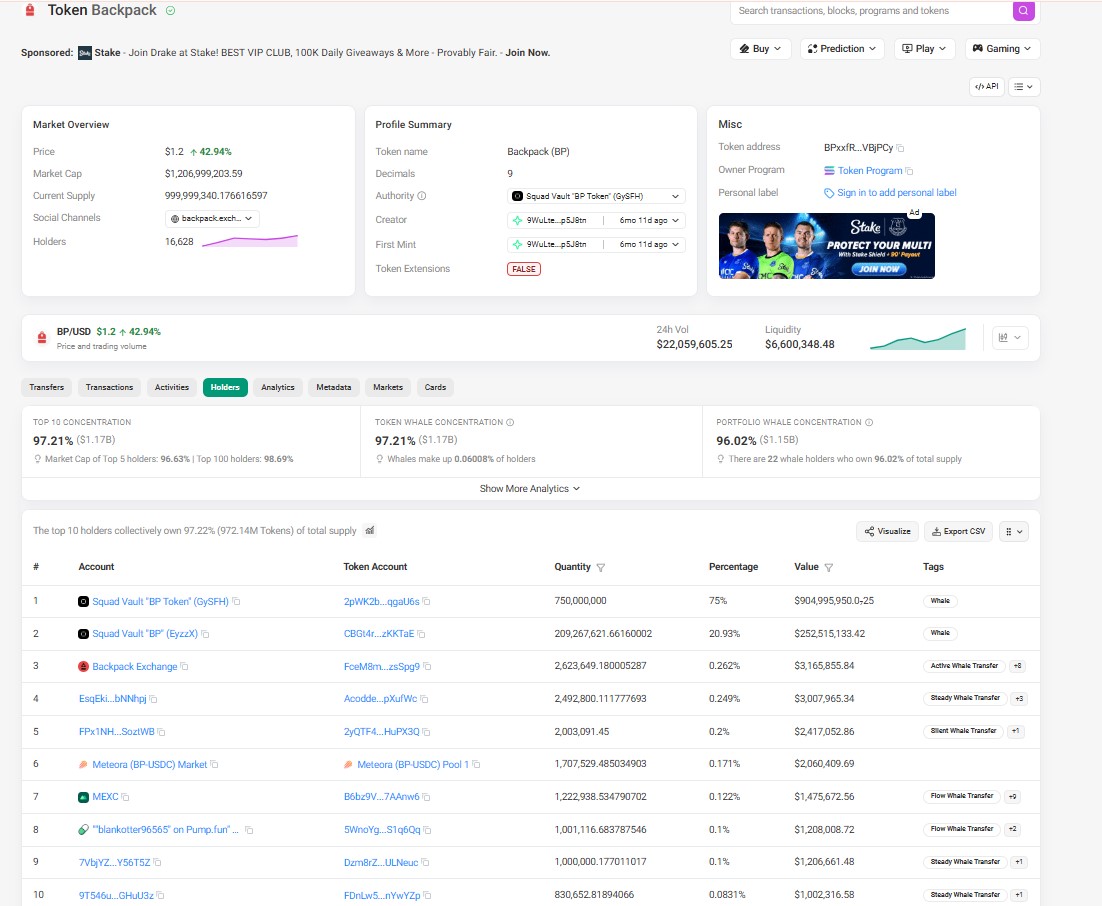
Task: Click the Visualize button
Action: click(888, 531)
